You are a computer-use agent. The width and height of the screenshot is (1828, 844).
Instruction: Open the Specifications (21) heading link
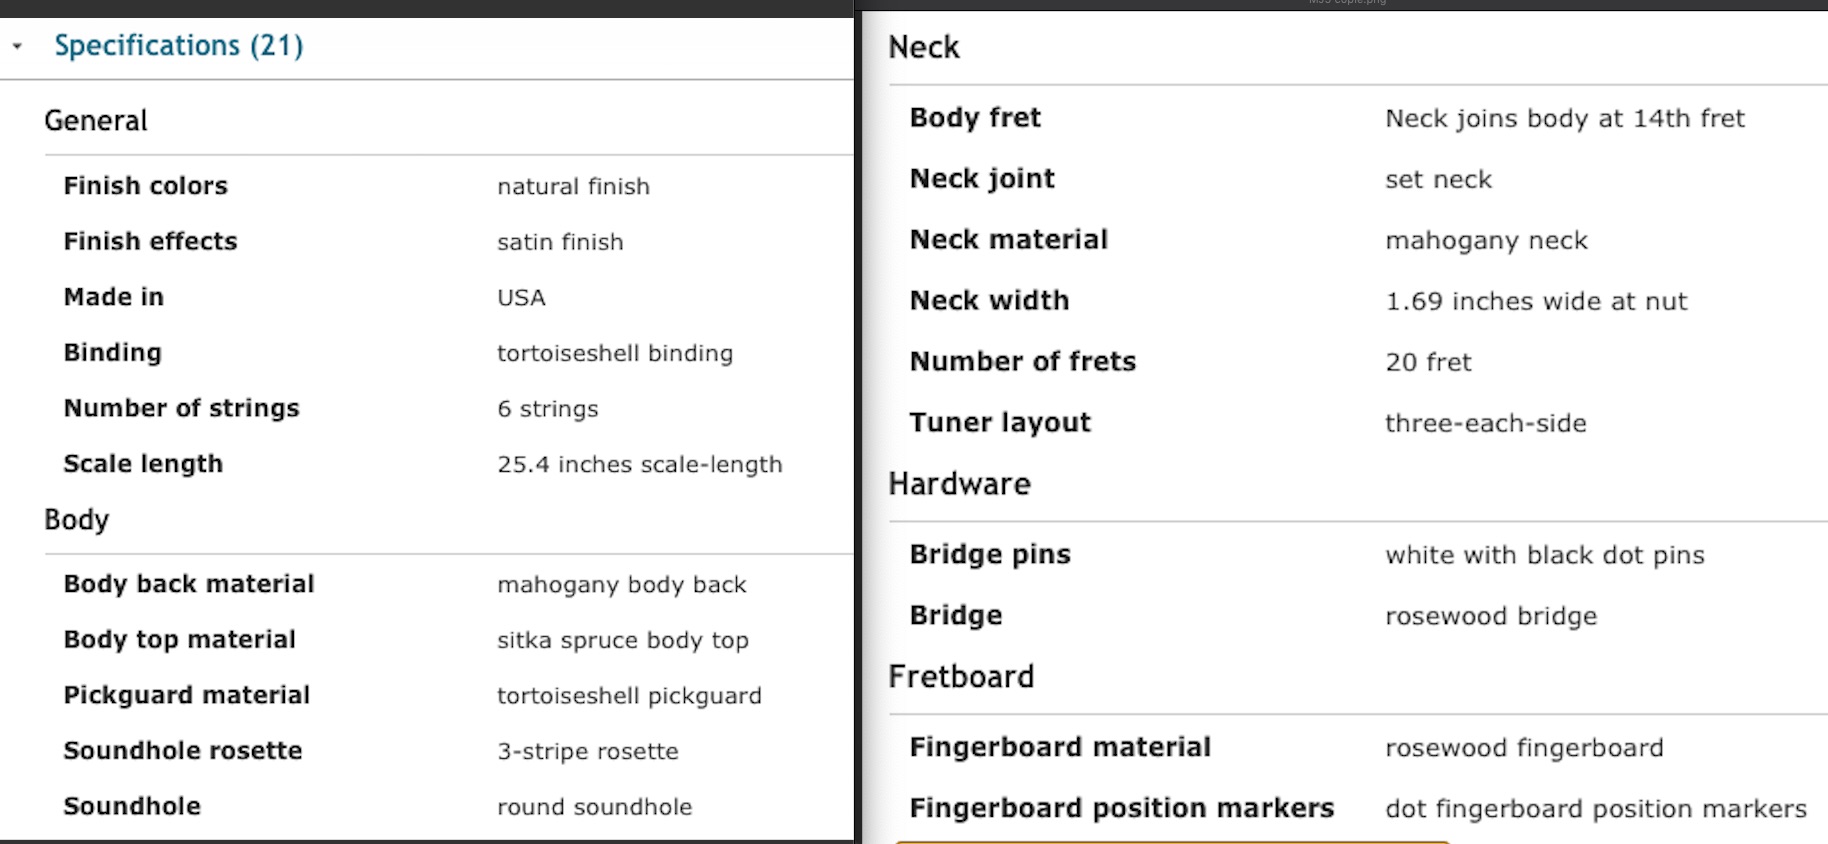coord(178,46)
